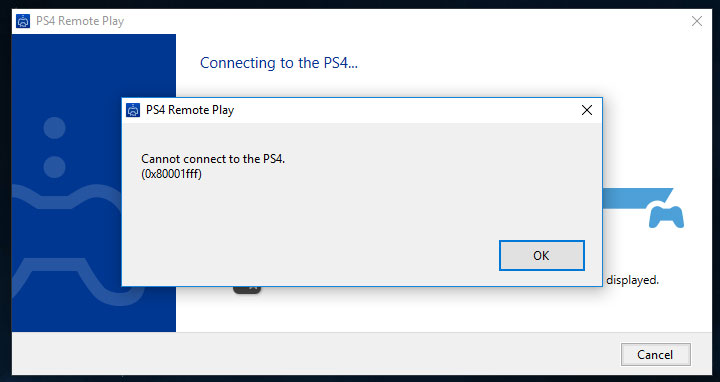
Task: Close the error dialog with its X
Action: click(586, 110)
